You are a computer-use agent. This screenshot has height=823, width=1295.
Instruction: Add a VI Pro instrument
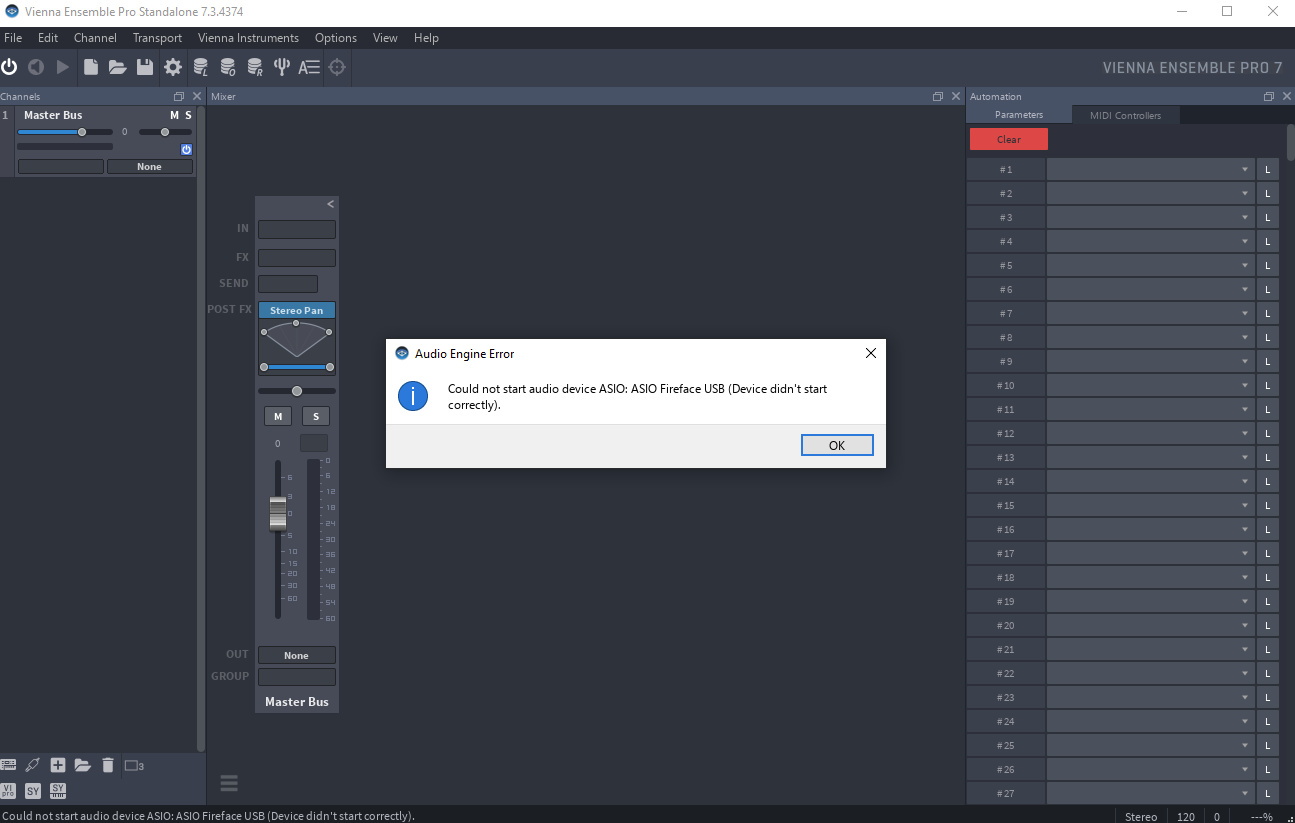click(8, 791)
